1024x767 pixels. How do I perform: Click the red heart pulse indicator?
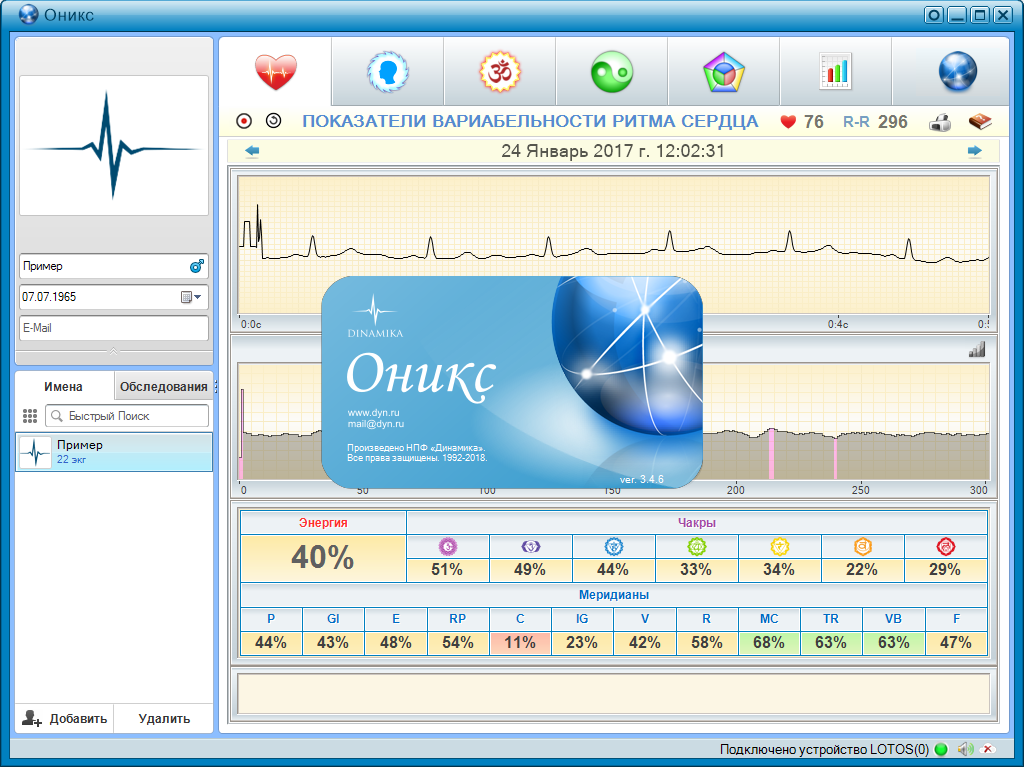(x=788, y=122)
